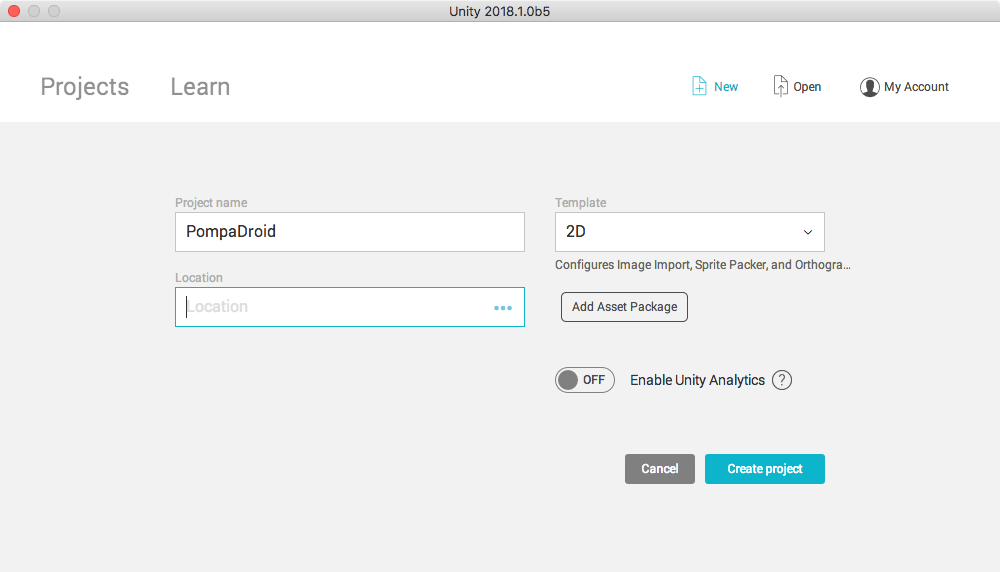Click the My Account text link
This screenshot has width=1000, height=572.
[x=916, y=87]
